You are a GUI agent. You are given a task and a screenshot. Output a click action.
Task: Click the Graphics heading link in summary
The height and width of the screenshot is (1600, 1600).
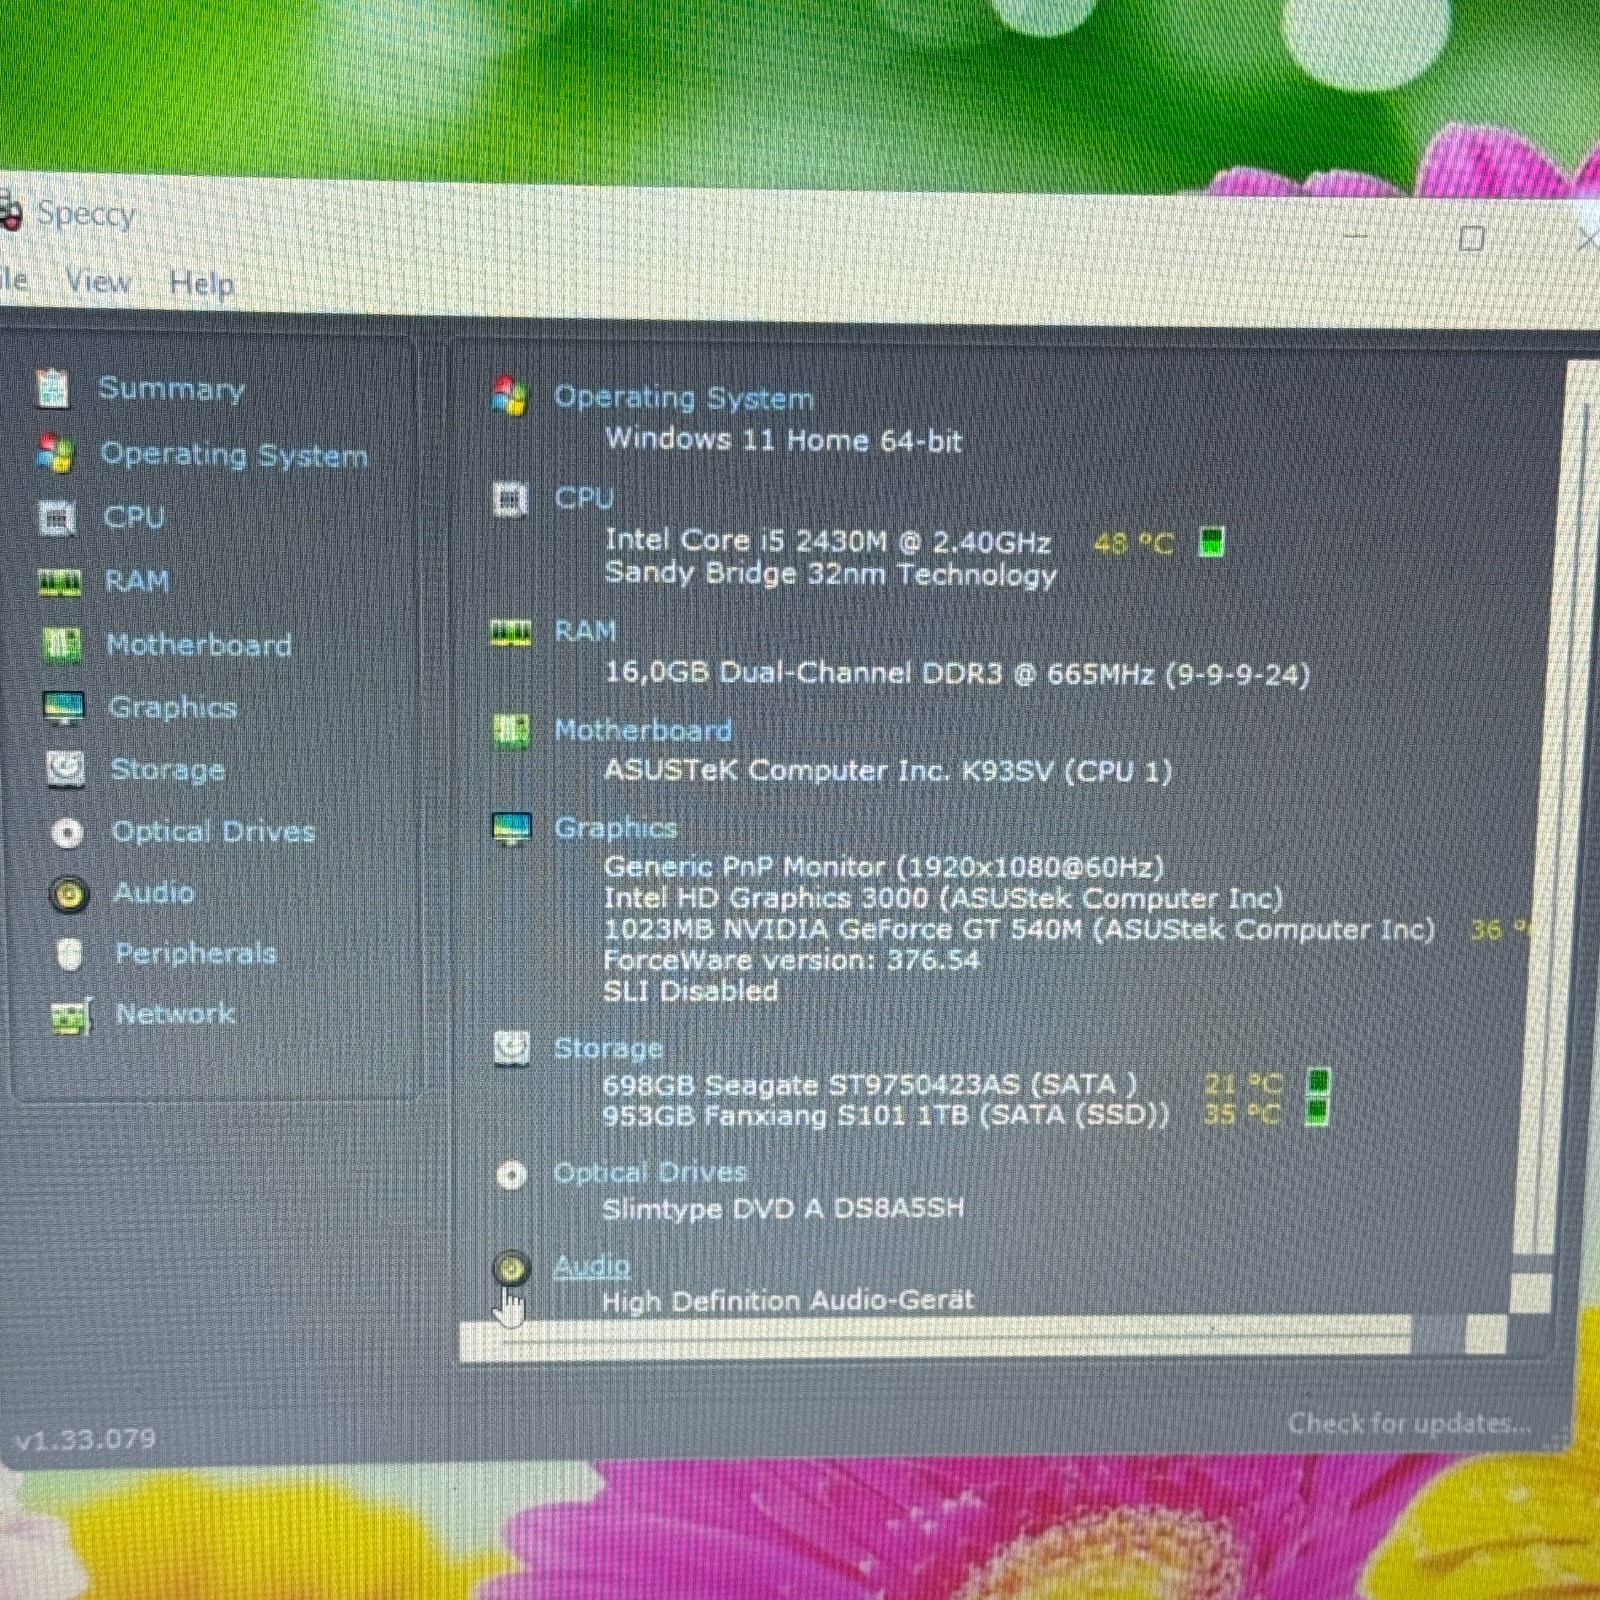[x=615, y=829]
